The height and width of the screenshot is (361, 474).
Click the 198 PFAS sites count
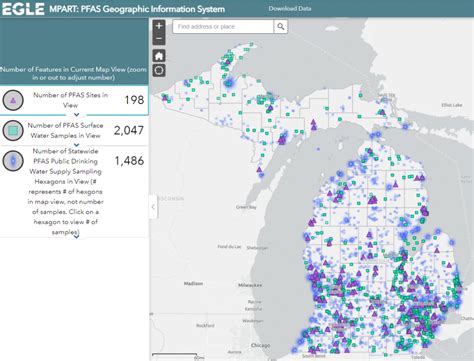134,100
